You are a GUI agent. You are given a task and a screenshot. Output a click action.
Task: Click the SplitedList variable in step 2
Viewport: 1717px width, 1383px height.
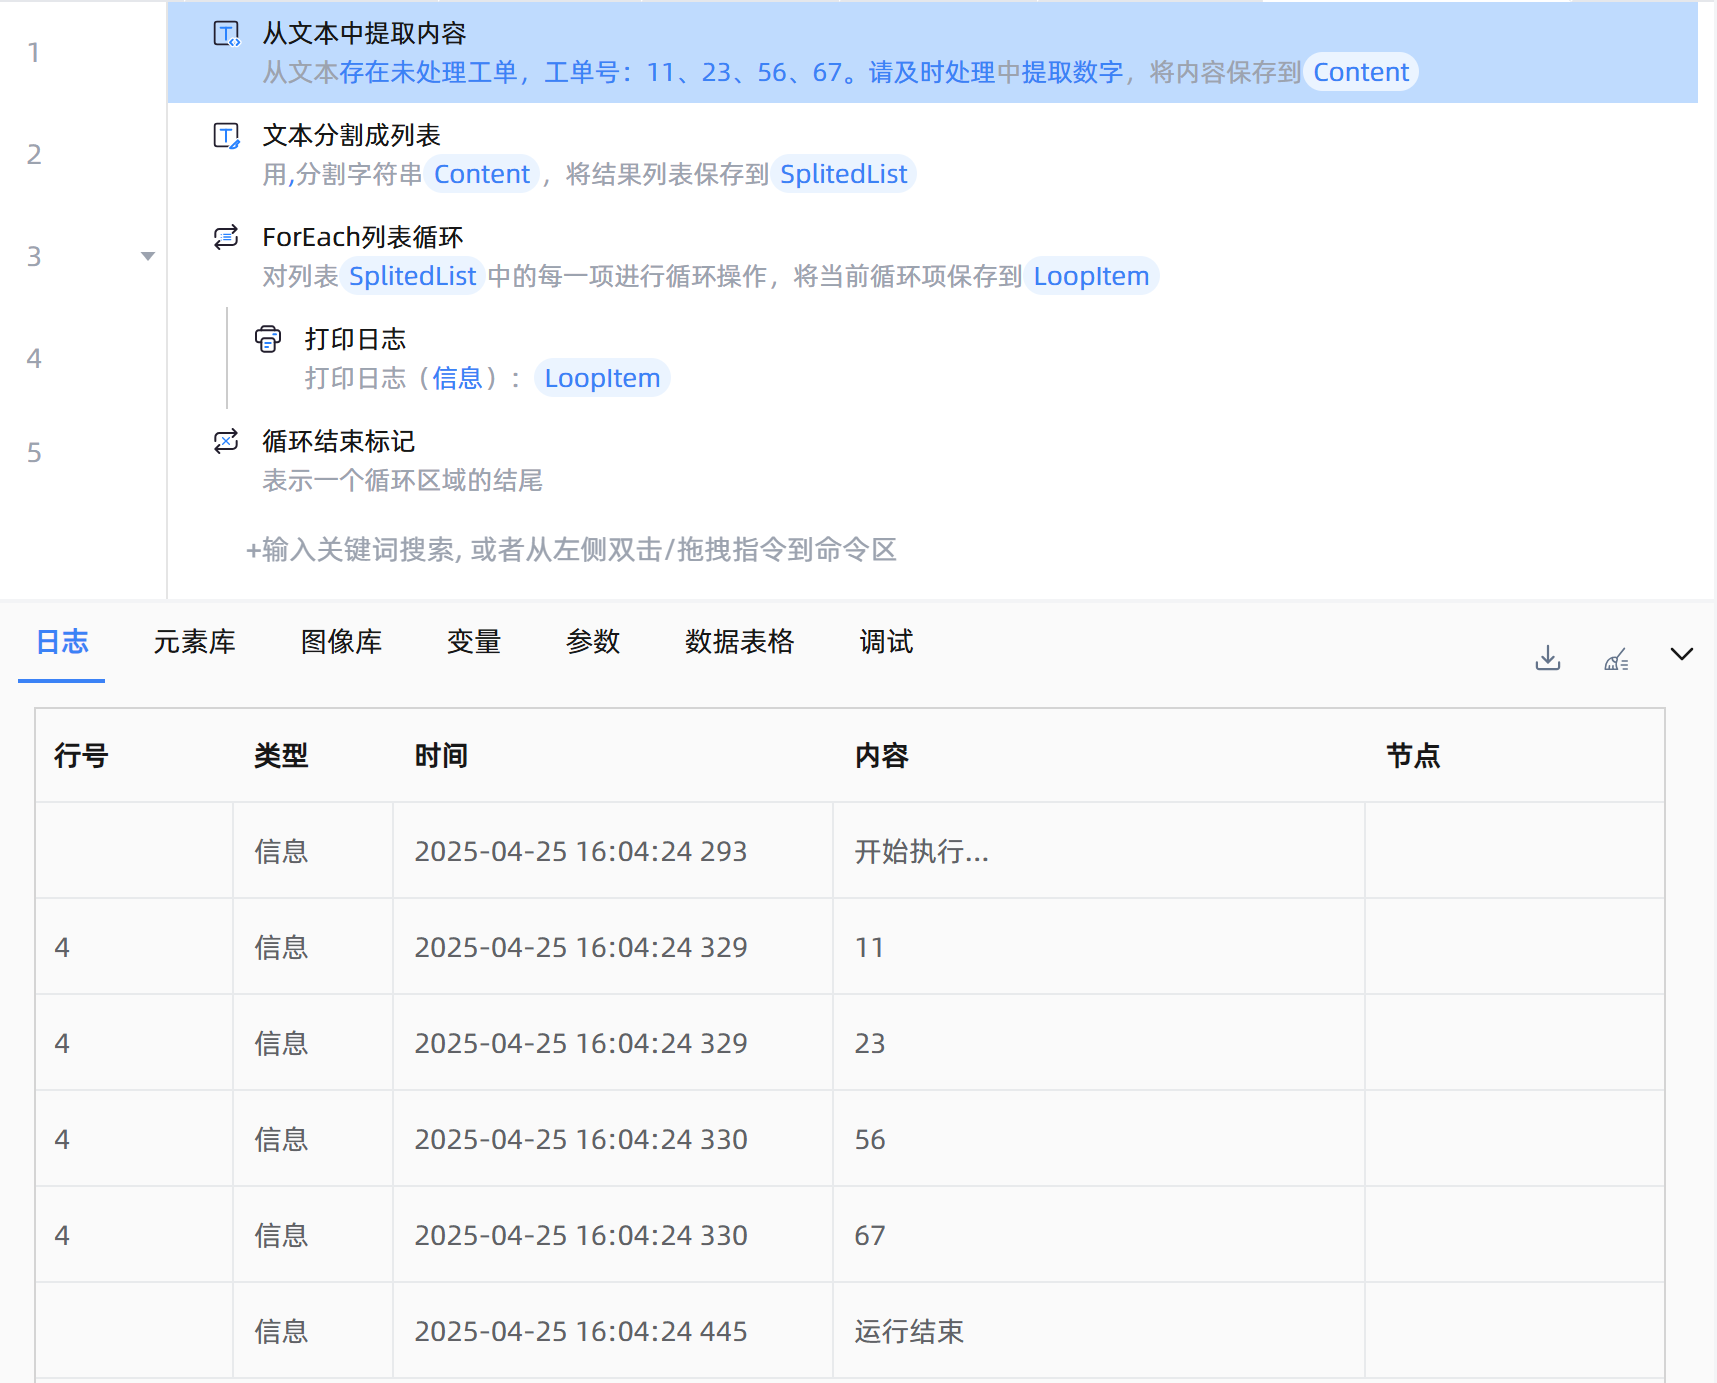[x=843, y=175]
